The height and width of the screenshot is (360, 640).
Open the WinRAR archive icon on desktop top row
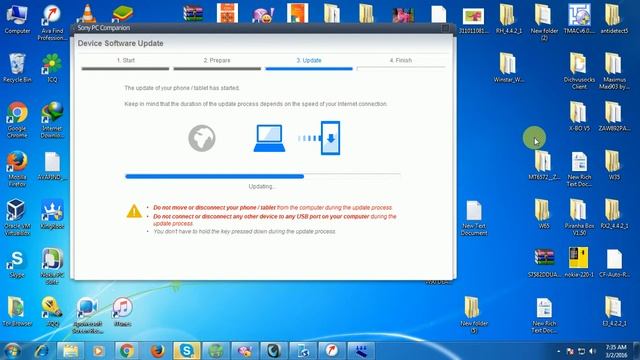click(x=193, y=13)
